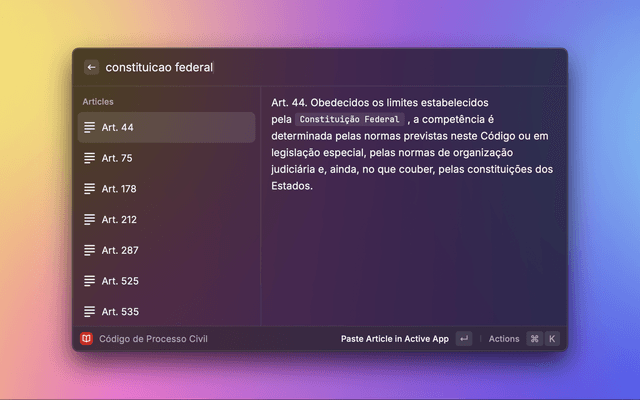Click the document icon beside Art. 287

(x=90, y=250)
